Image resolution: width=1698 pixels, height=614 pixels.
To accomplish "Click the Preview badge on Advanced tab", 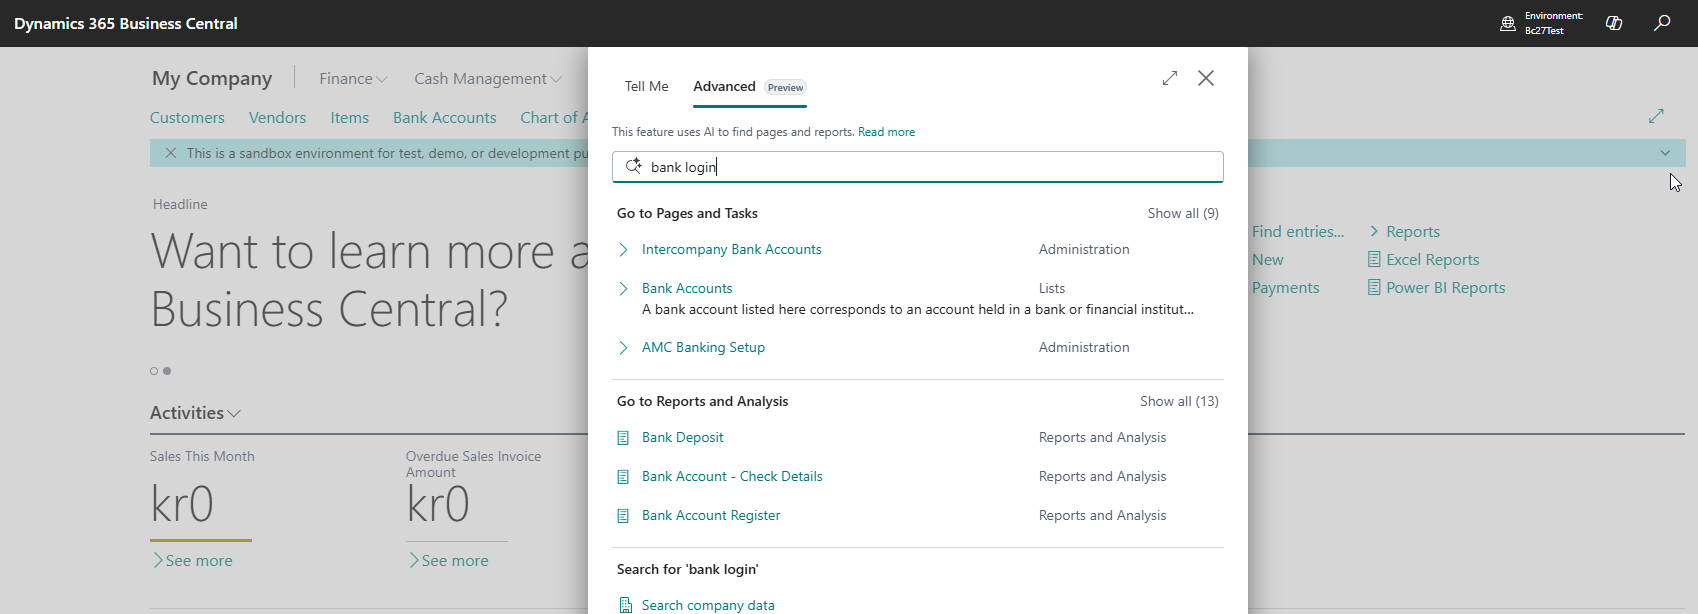I will tap(785, 88).
